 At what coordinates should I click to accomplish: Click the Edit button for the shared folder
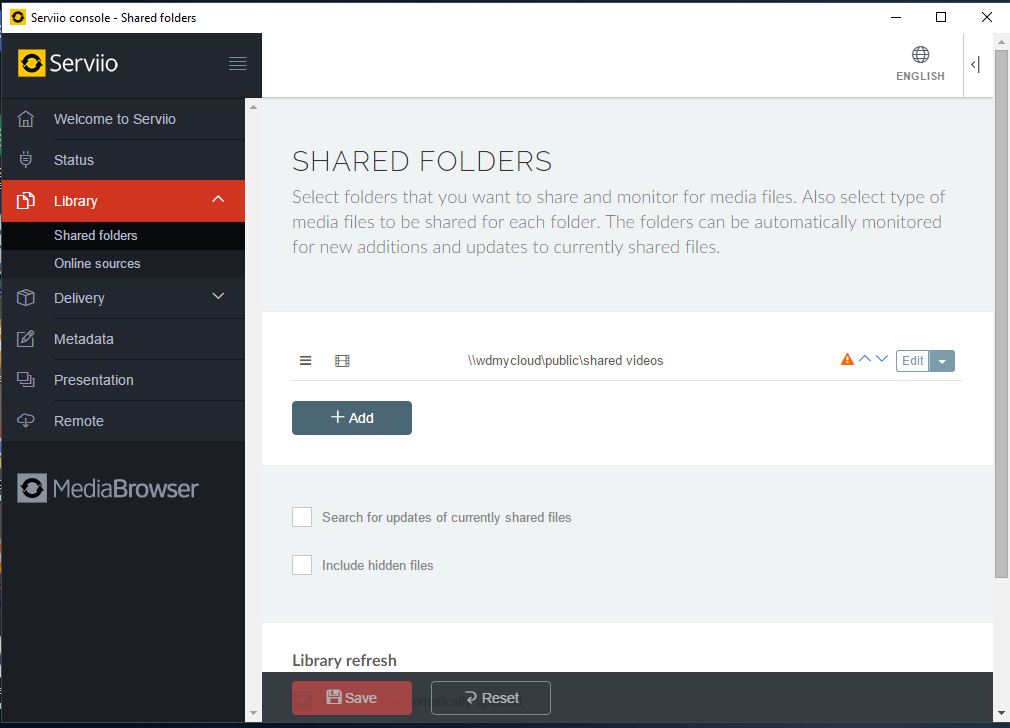point(912,361)
